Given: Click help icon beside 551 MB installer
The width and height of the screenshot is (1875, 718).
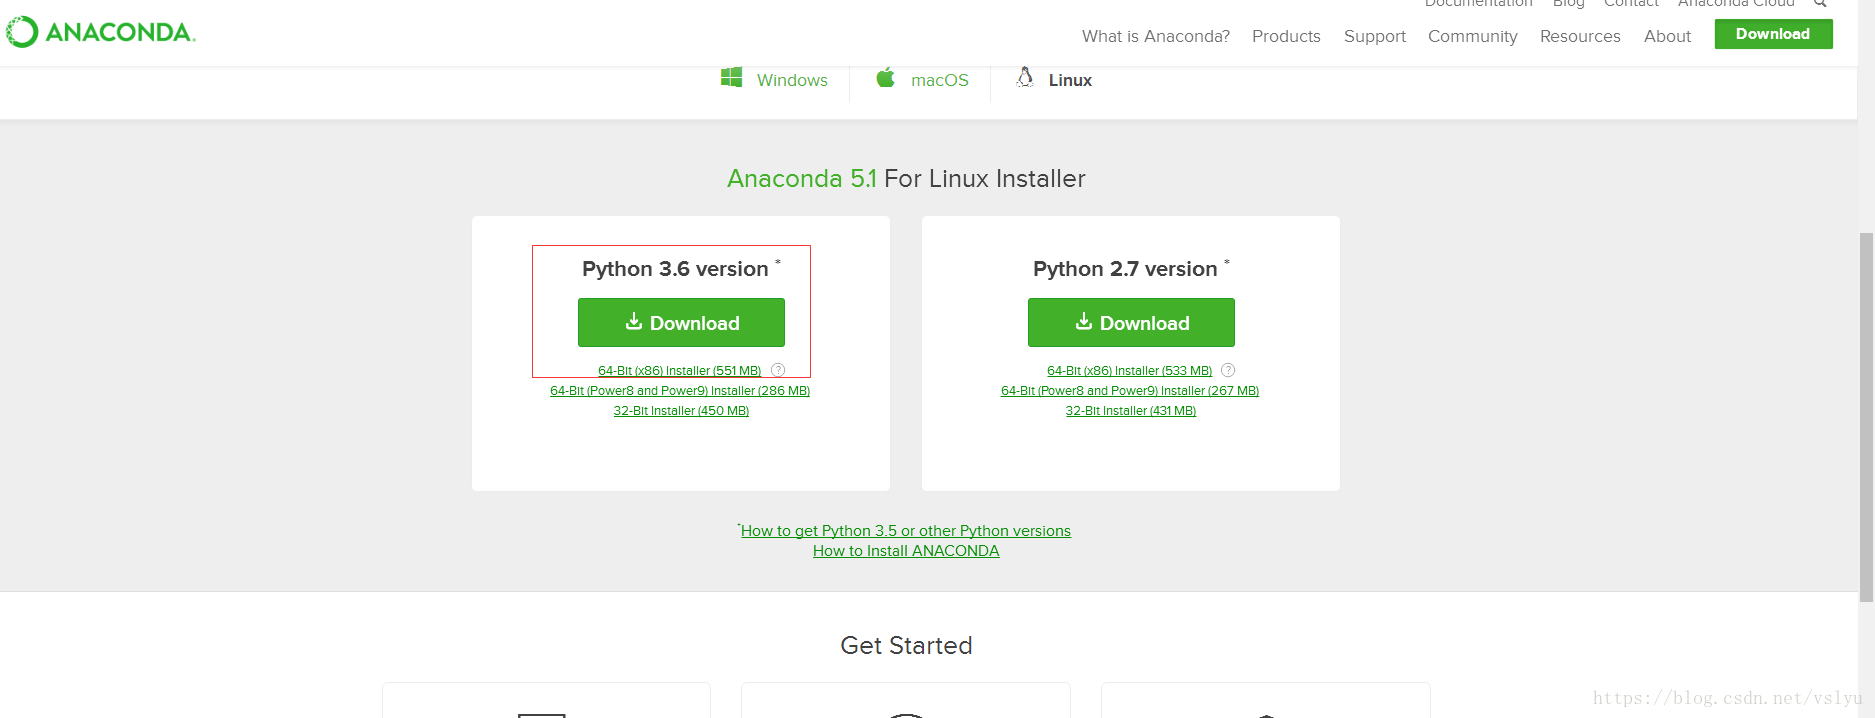Looking at the screenshot, I should coord(778,370).
